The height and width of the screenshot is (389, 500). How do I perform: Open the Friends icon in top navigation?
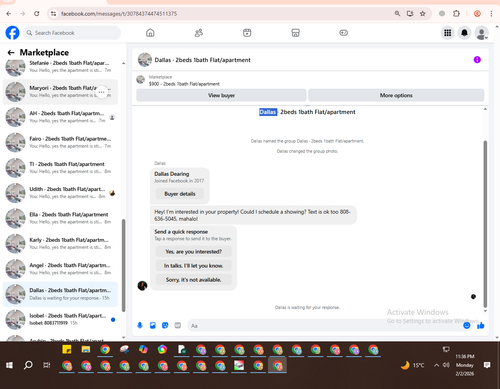[199, 33]
